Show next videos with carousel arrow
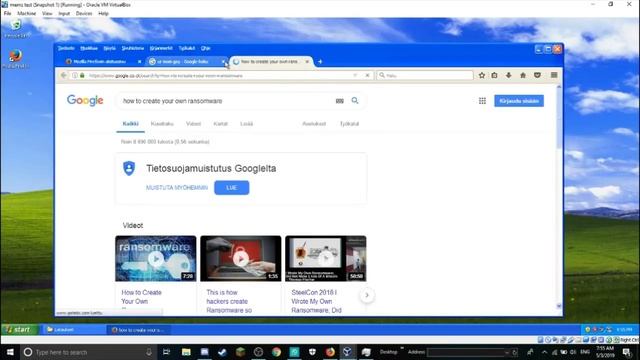This screenshot has width=640, height=360. click(x=367, y=295)
